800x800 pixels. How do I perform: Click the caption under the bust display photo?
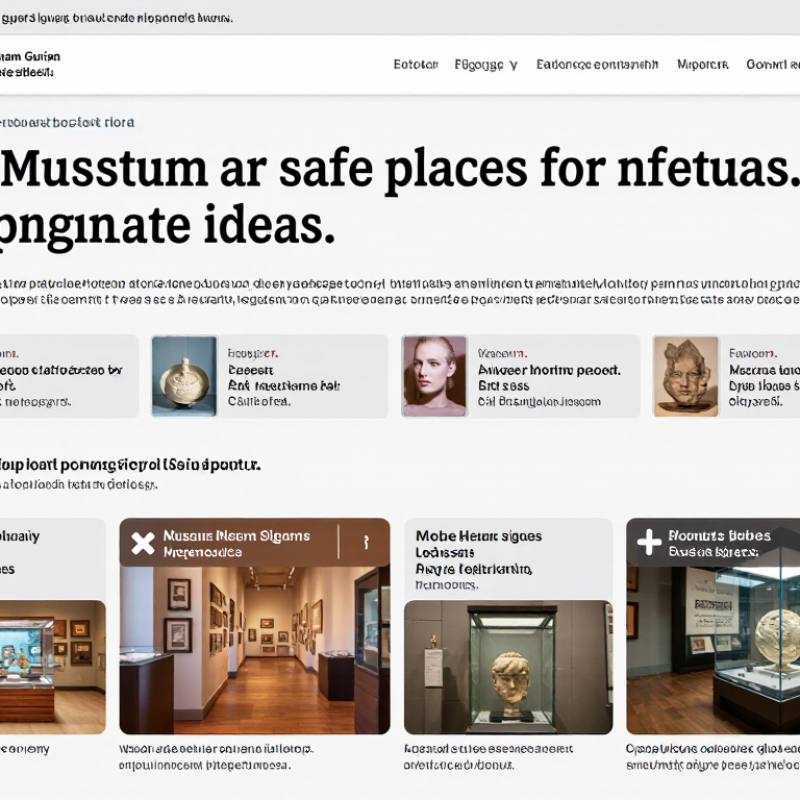[488, 757]
